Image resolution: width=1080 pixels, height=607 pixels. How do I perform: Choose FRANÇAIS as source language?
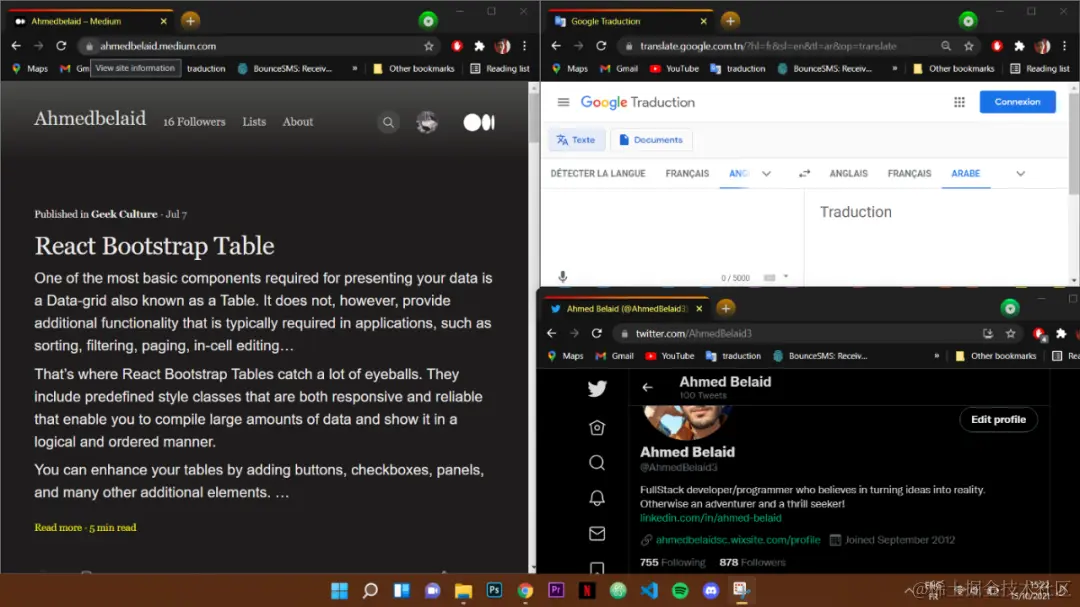(x=687, y=174)
